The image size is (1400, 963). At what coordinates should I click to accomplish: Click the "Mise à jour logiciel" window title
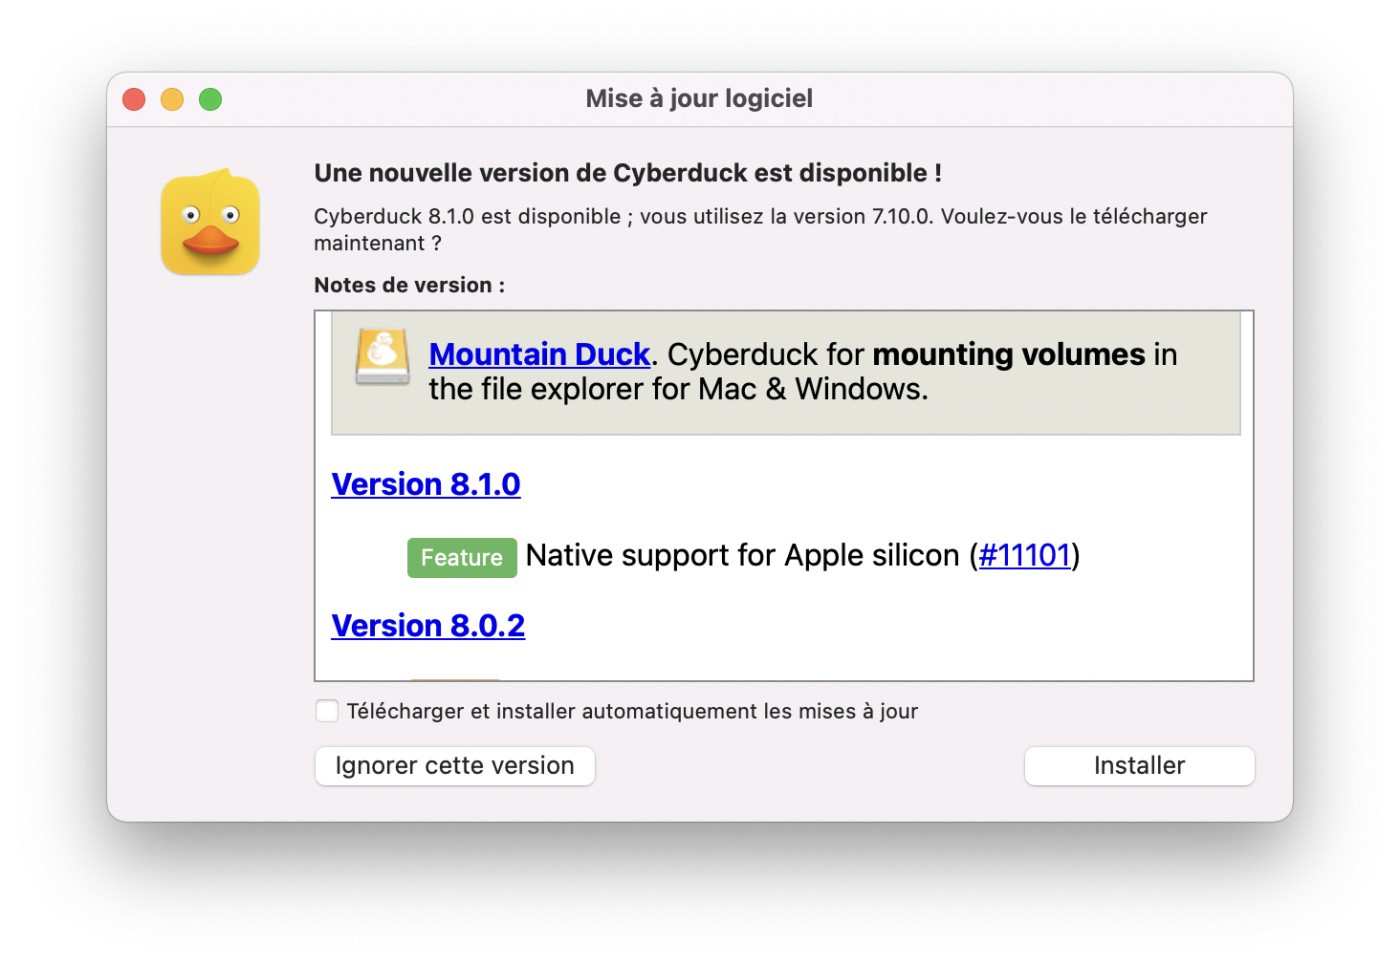click(699, 98)
